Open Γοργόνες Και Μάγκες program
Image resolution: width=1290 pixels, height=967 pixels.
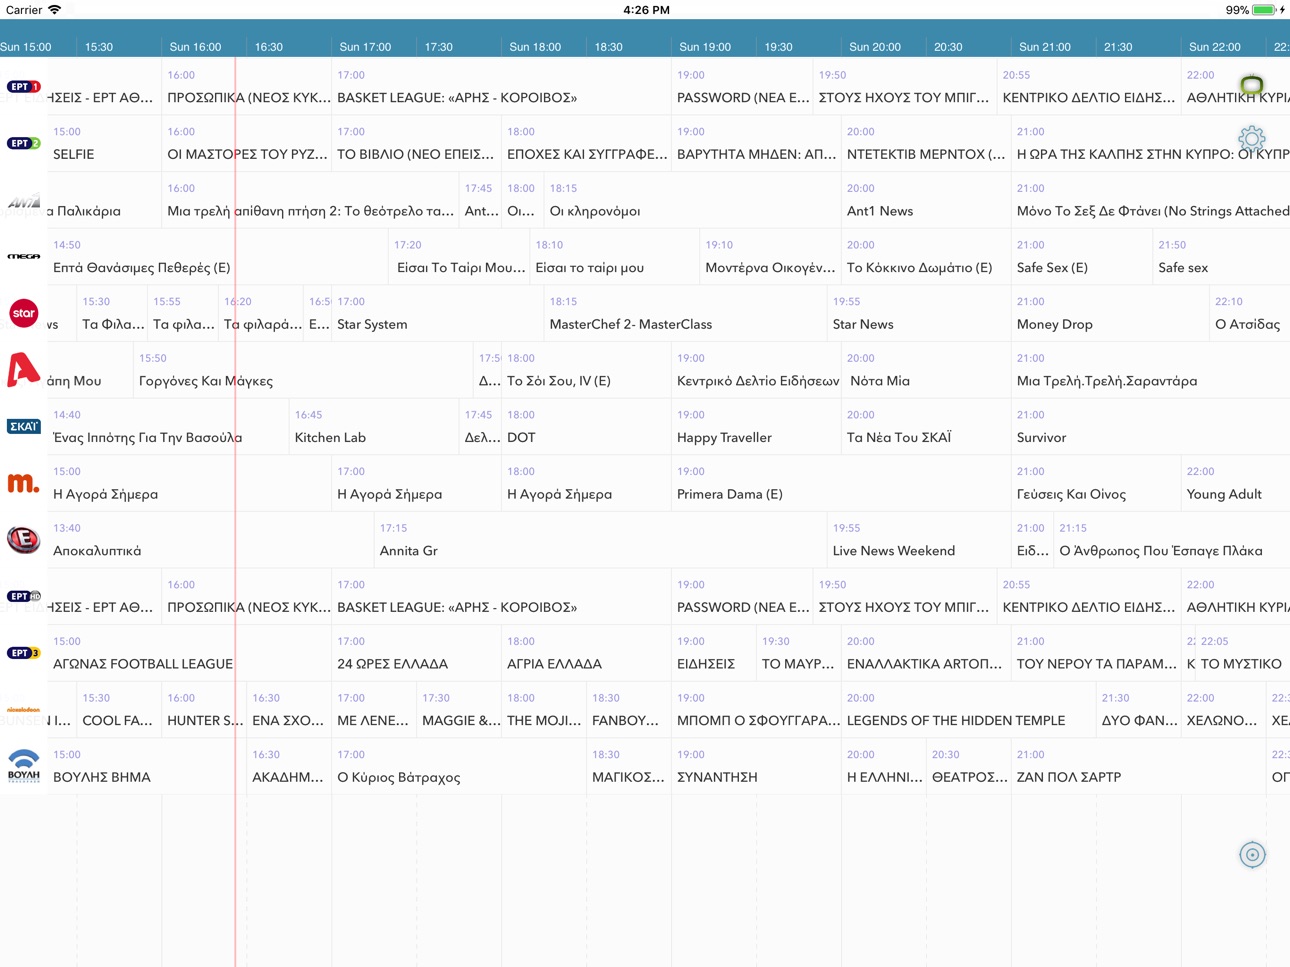coord(303,371)
